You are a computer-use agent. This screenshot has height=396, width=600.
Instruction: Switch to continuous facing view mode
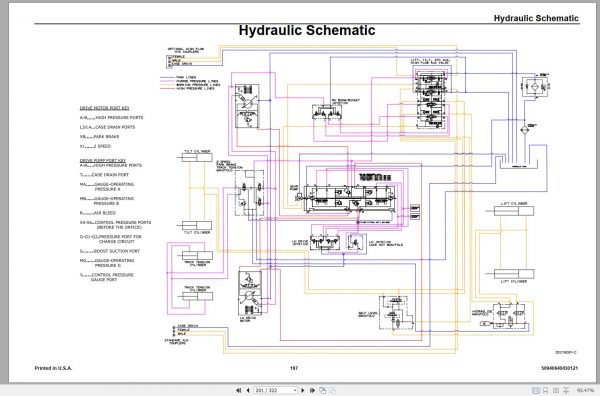pyautogui.click(x=566, y=390)
